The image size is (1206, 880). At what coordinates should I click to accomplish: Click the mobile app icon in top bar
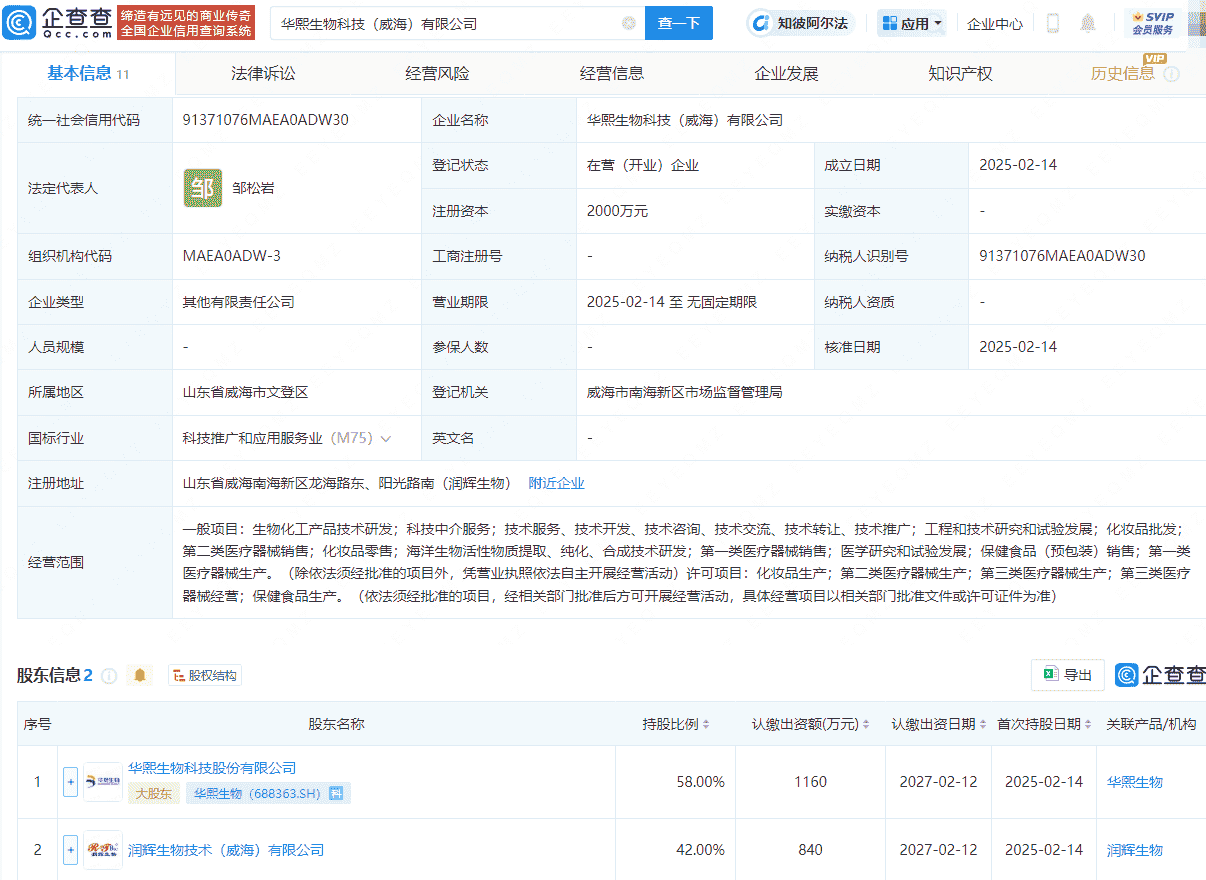point(1051,22)
